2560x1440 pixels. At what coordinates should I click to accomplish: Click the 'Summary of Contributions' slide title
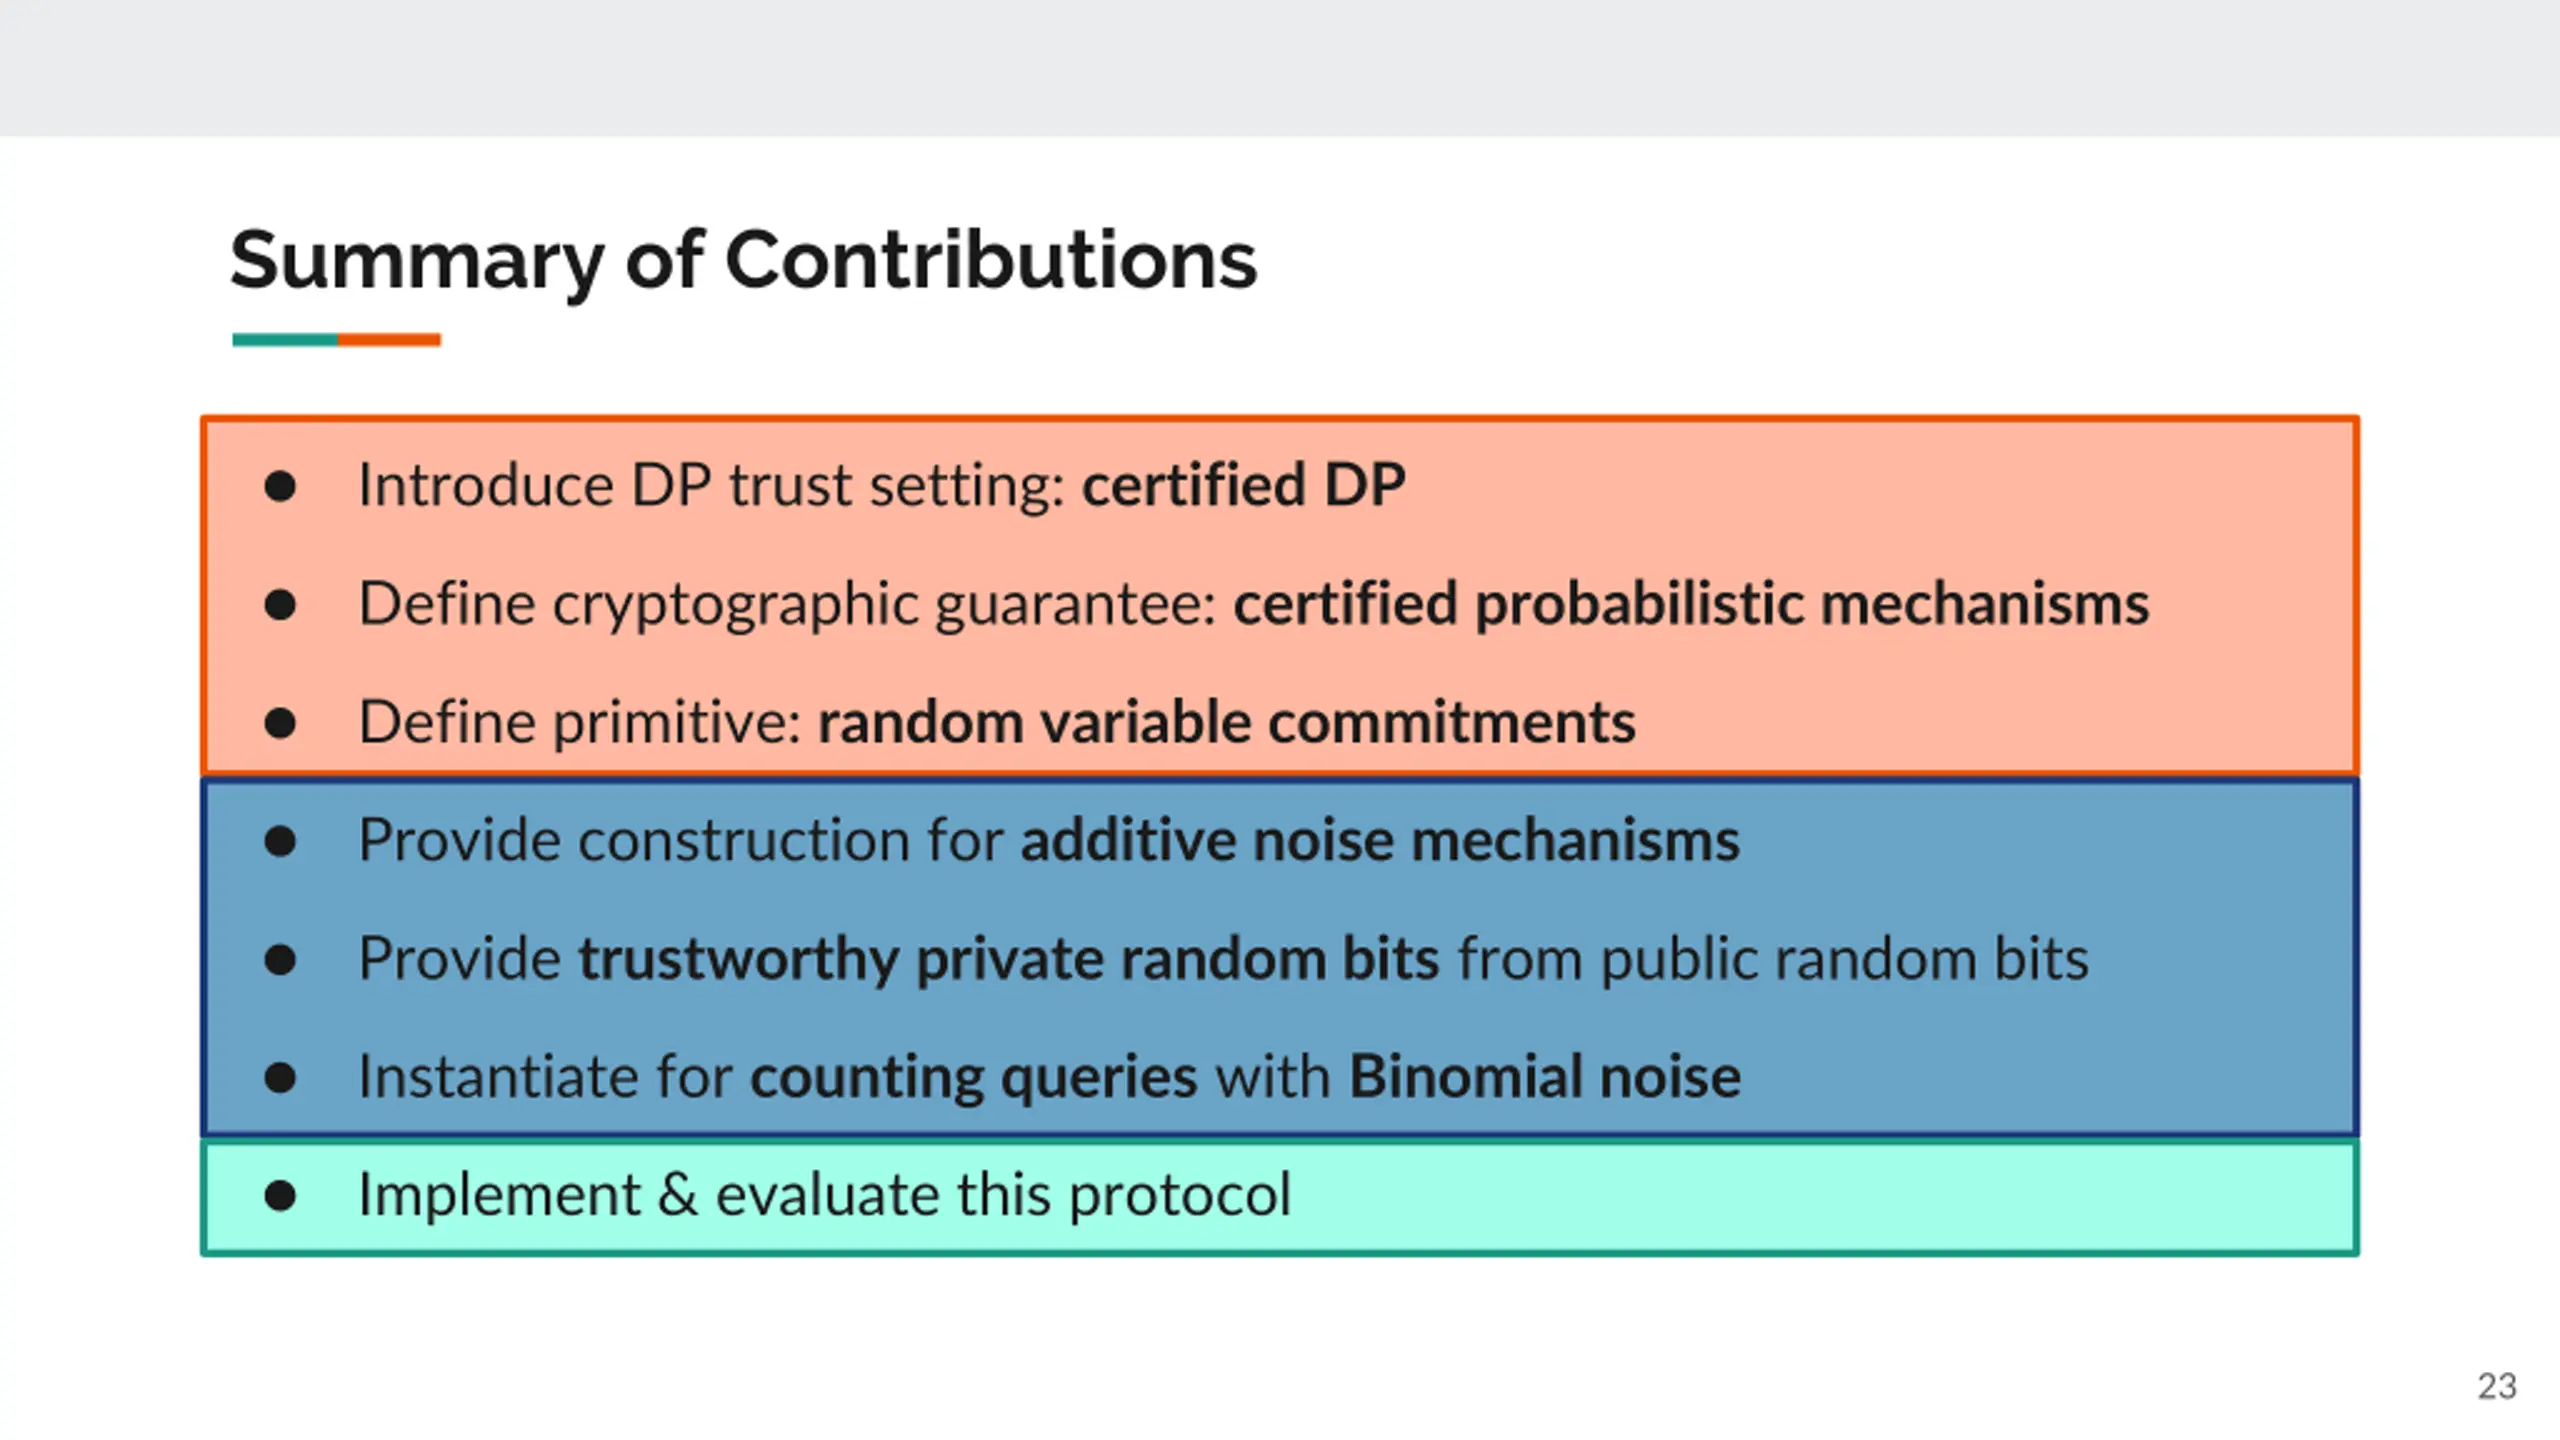click(743, 260)
